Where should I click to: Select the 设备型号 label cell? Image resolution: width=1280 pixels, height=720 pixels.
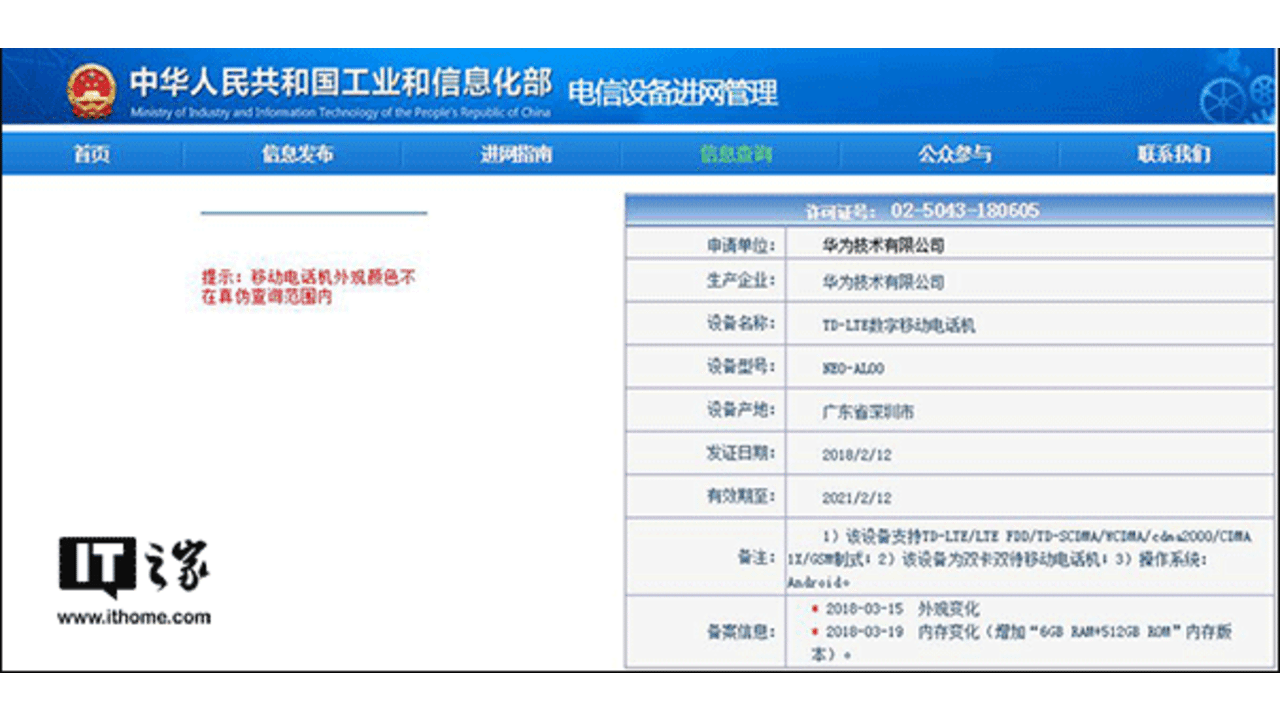point(706,367)
